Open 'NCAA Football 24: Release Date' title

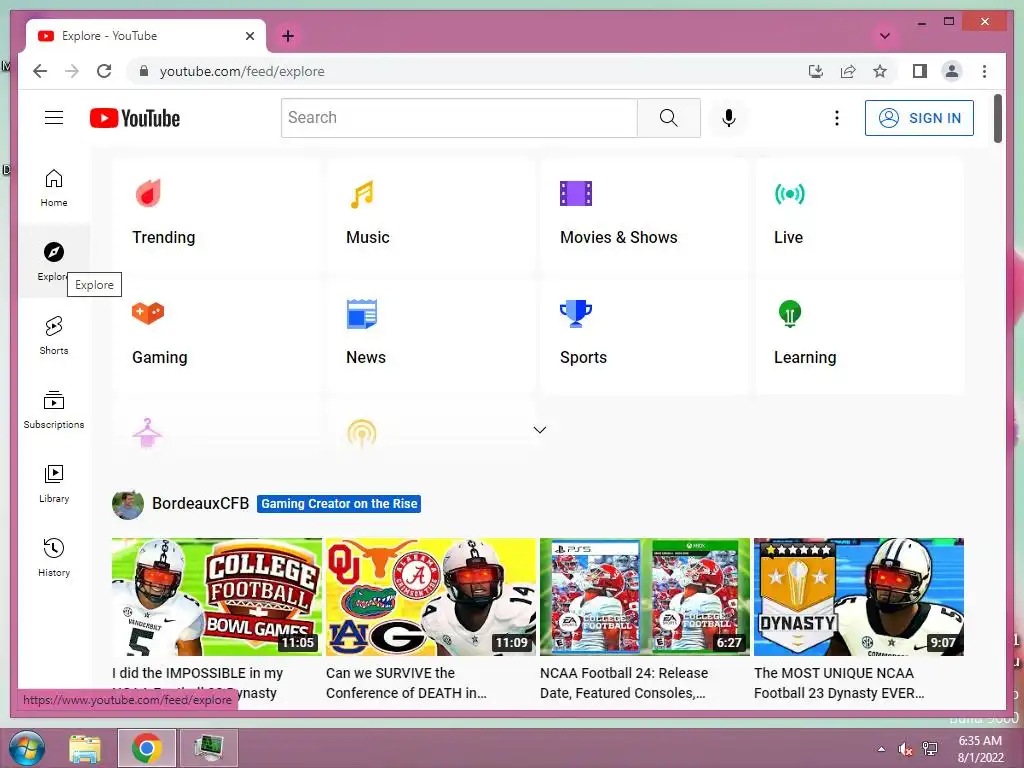(x=624, y=683)
